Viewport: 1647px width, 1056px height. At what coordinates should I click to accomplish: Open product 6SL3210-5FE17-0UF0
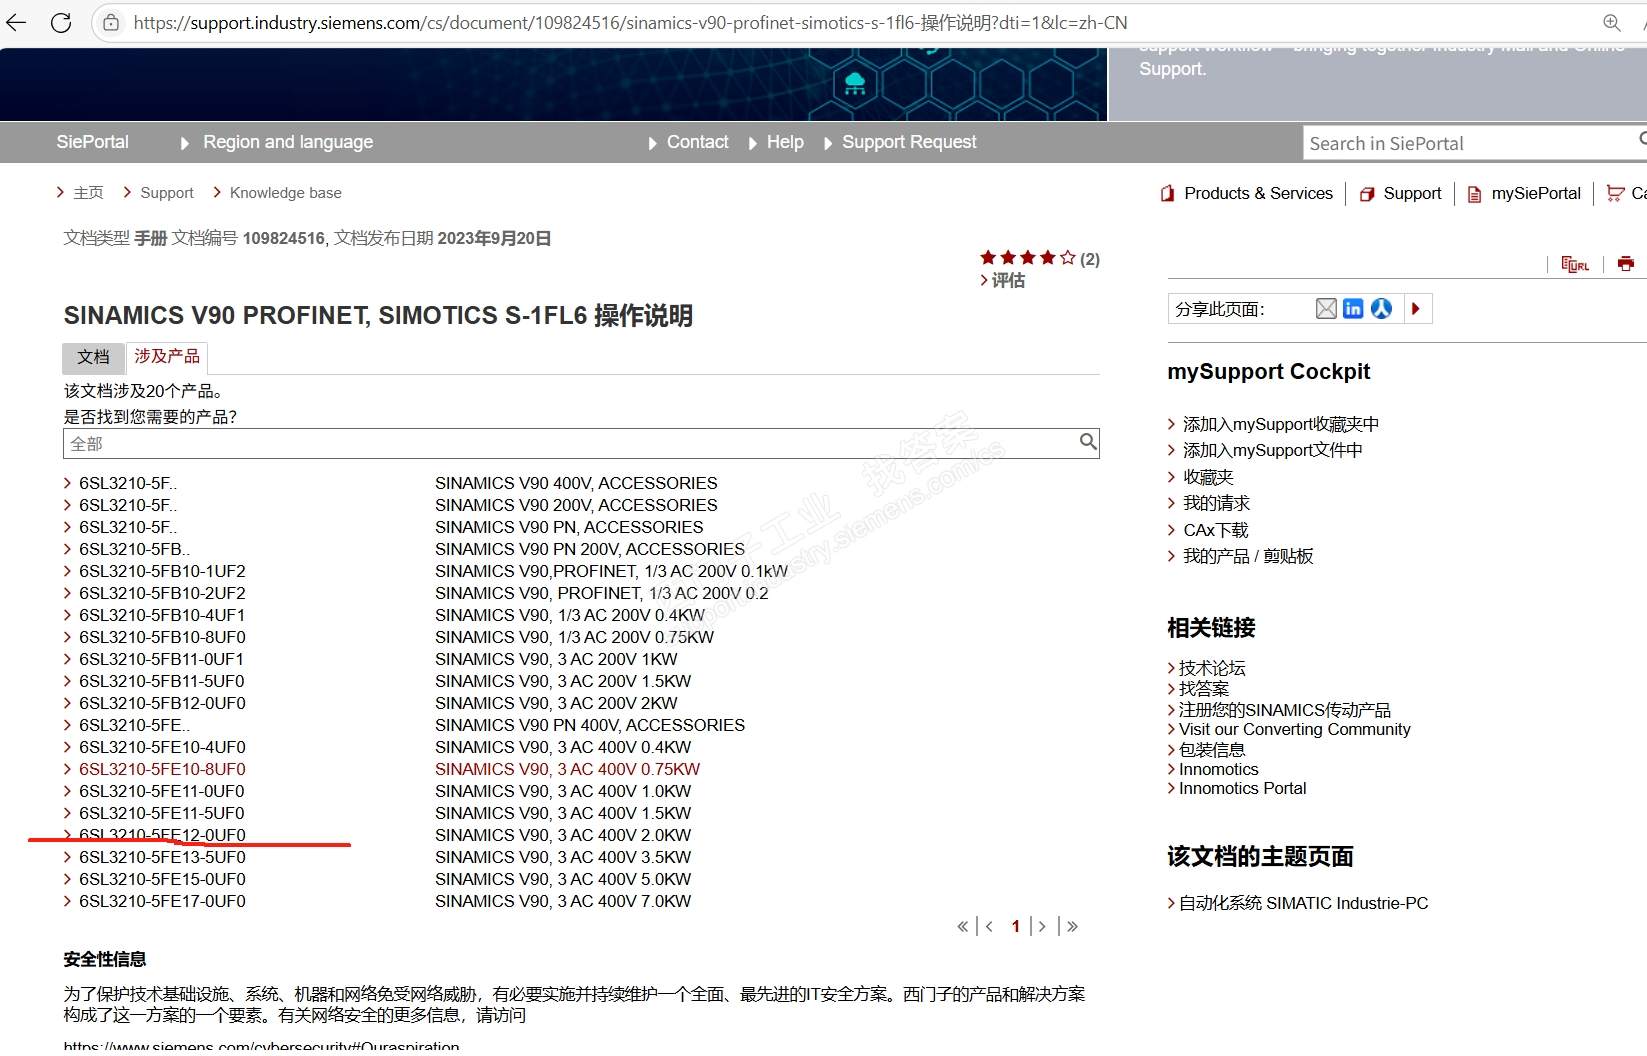tap(162, 902)
